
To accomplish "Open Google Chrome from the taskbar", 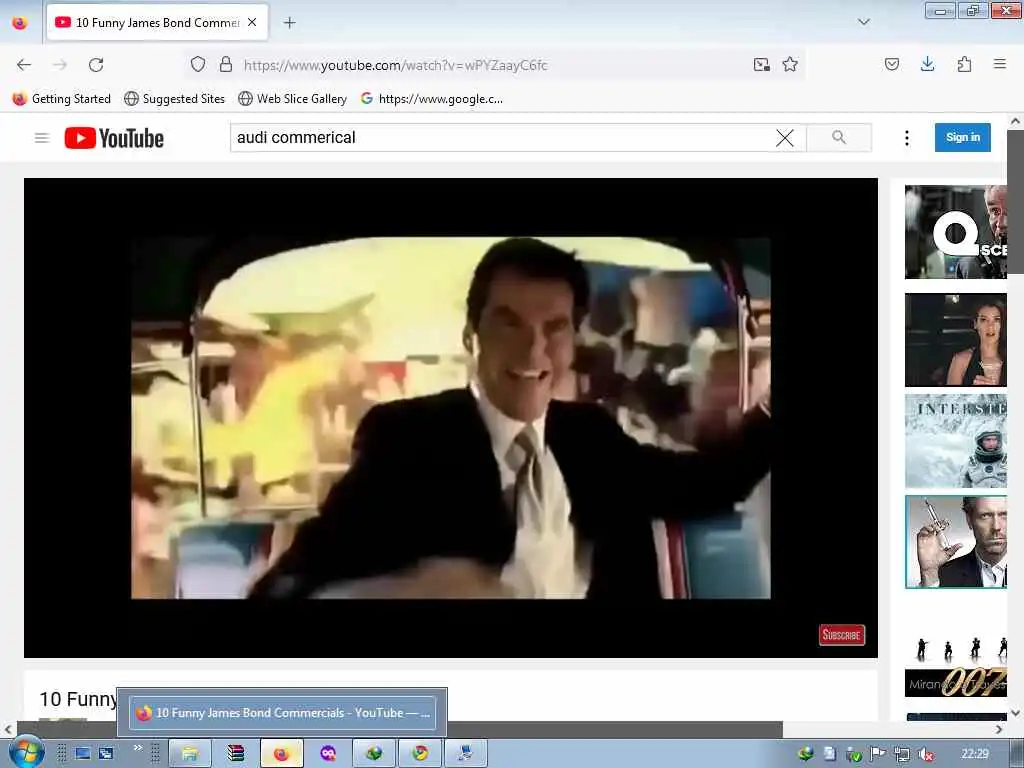I will (420, 754).
